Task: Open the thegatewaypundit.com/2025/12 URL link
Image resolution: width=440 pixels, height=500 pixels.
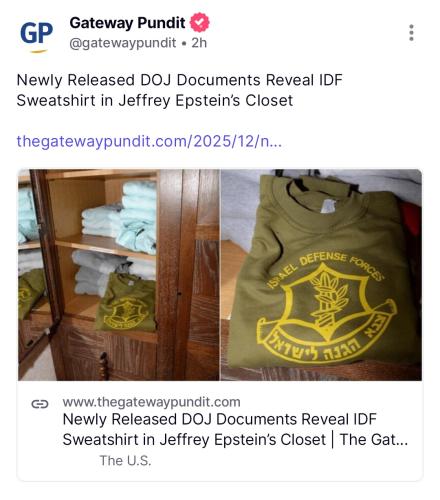Action: (149, 141)
